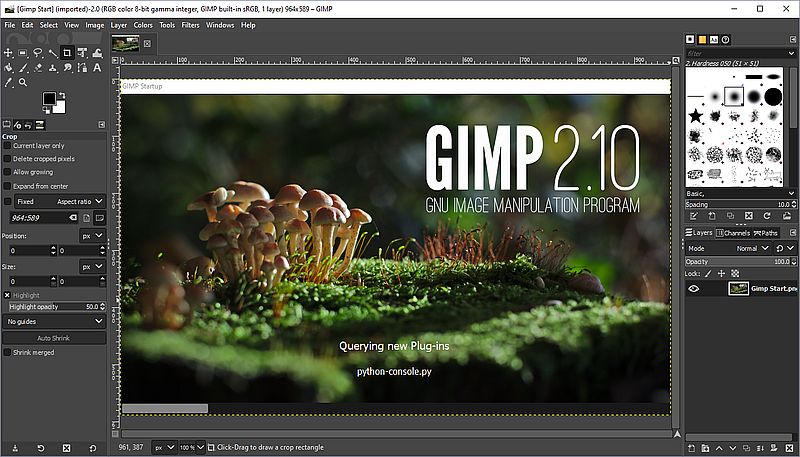Toggle the Fixed aspect ratio checkbox

(7, 201)
